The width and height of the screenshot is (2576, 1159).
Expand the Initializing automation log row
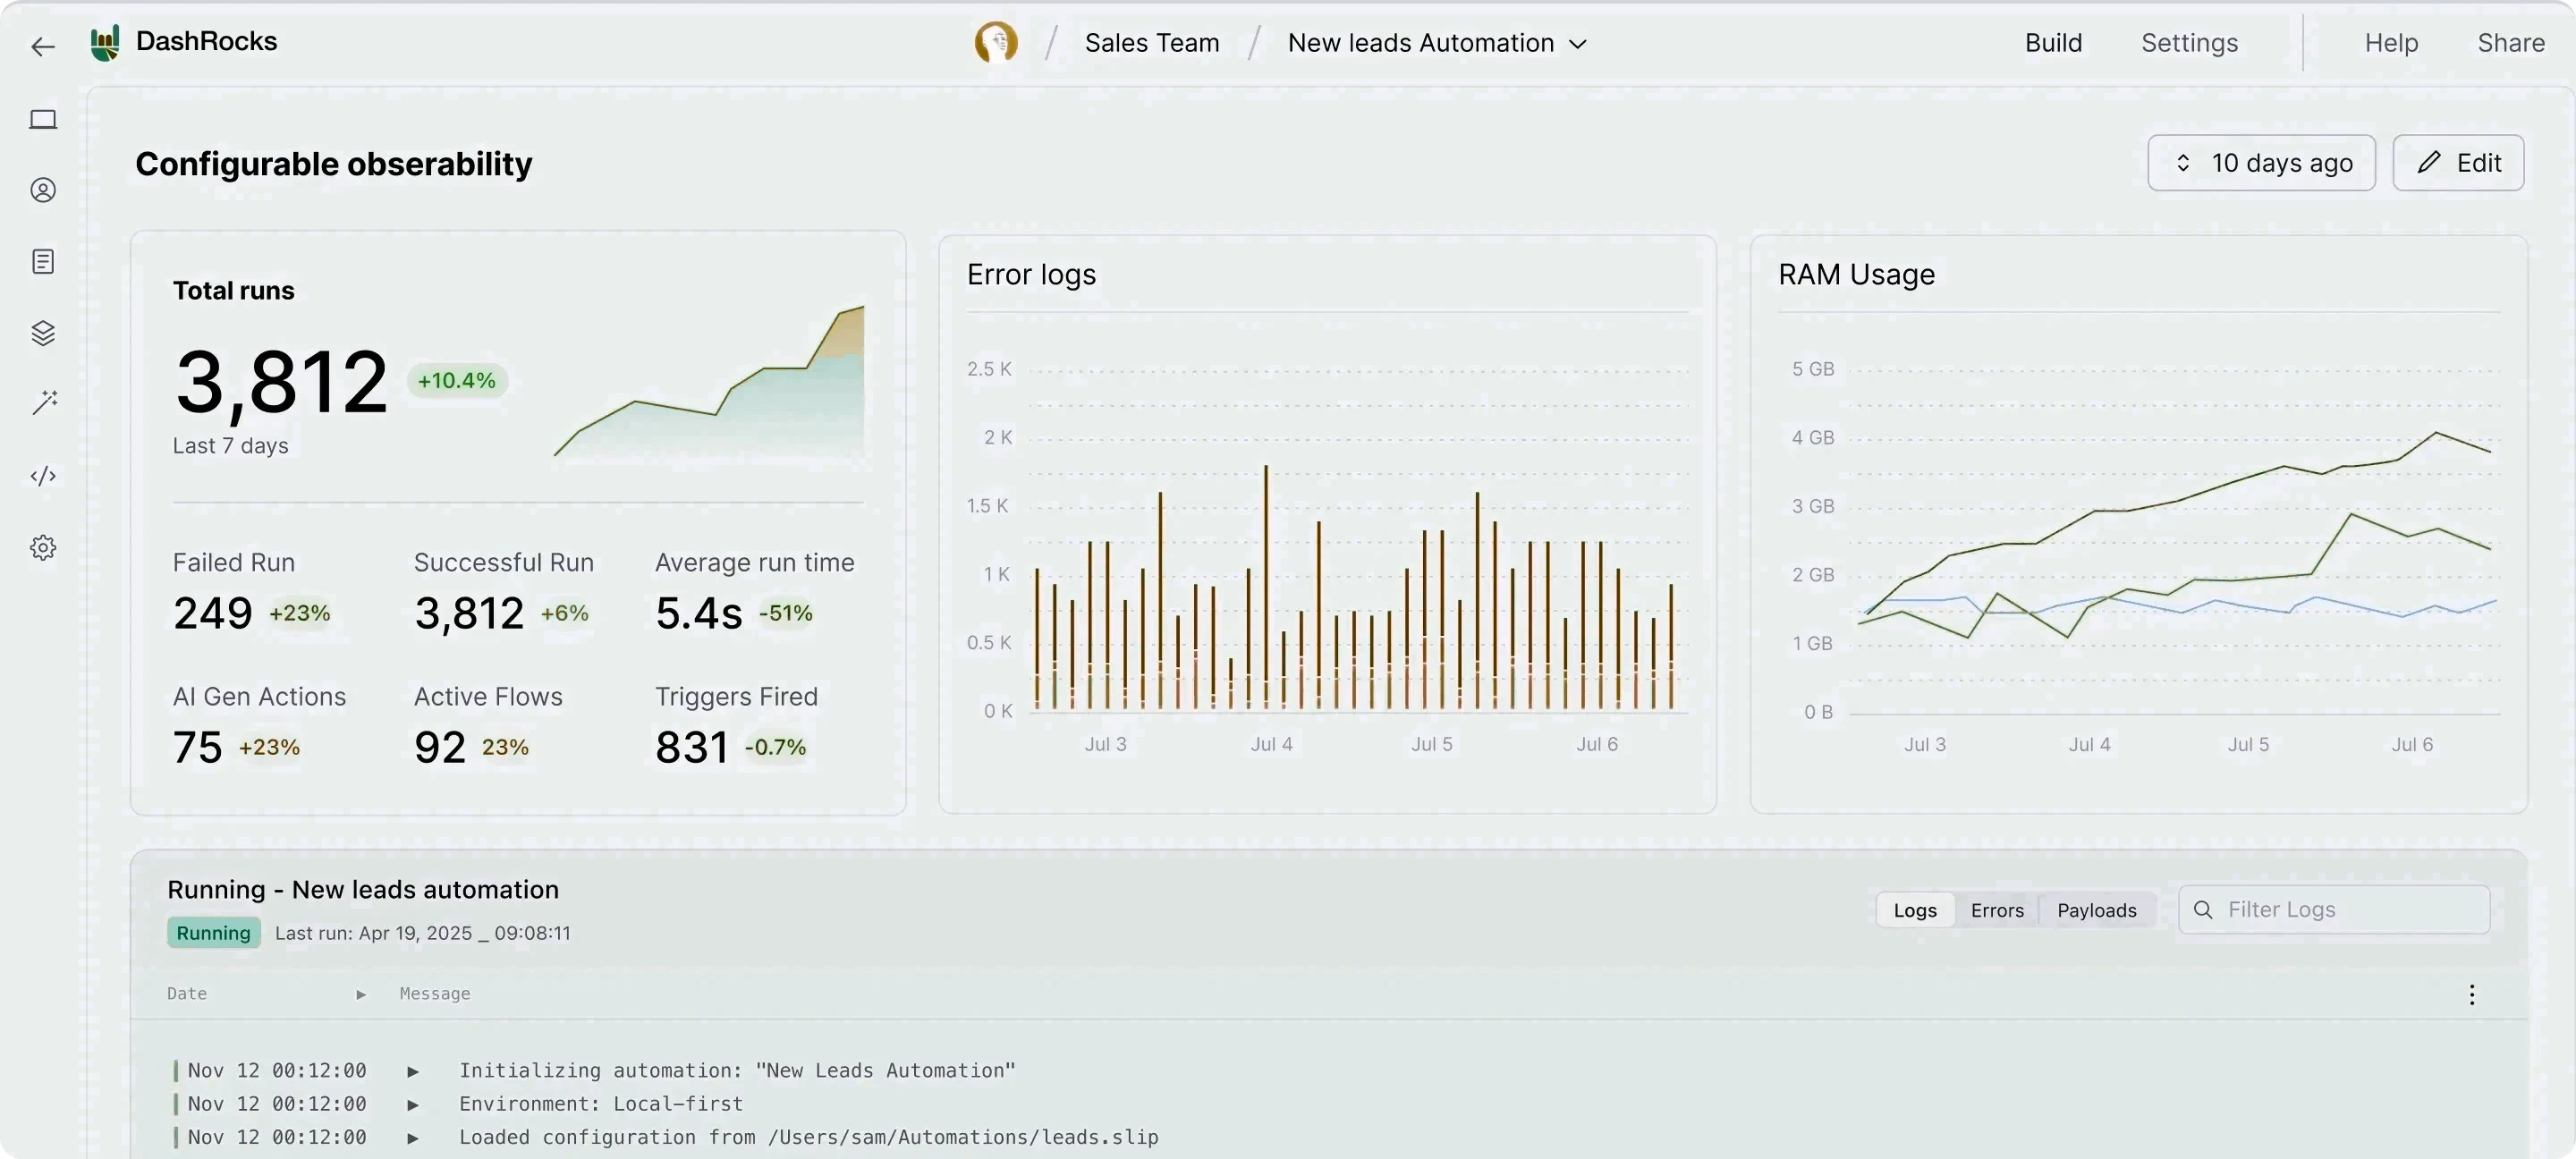click(413, 1071)
